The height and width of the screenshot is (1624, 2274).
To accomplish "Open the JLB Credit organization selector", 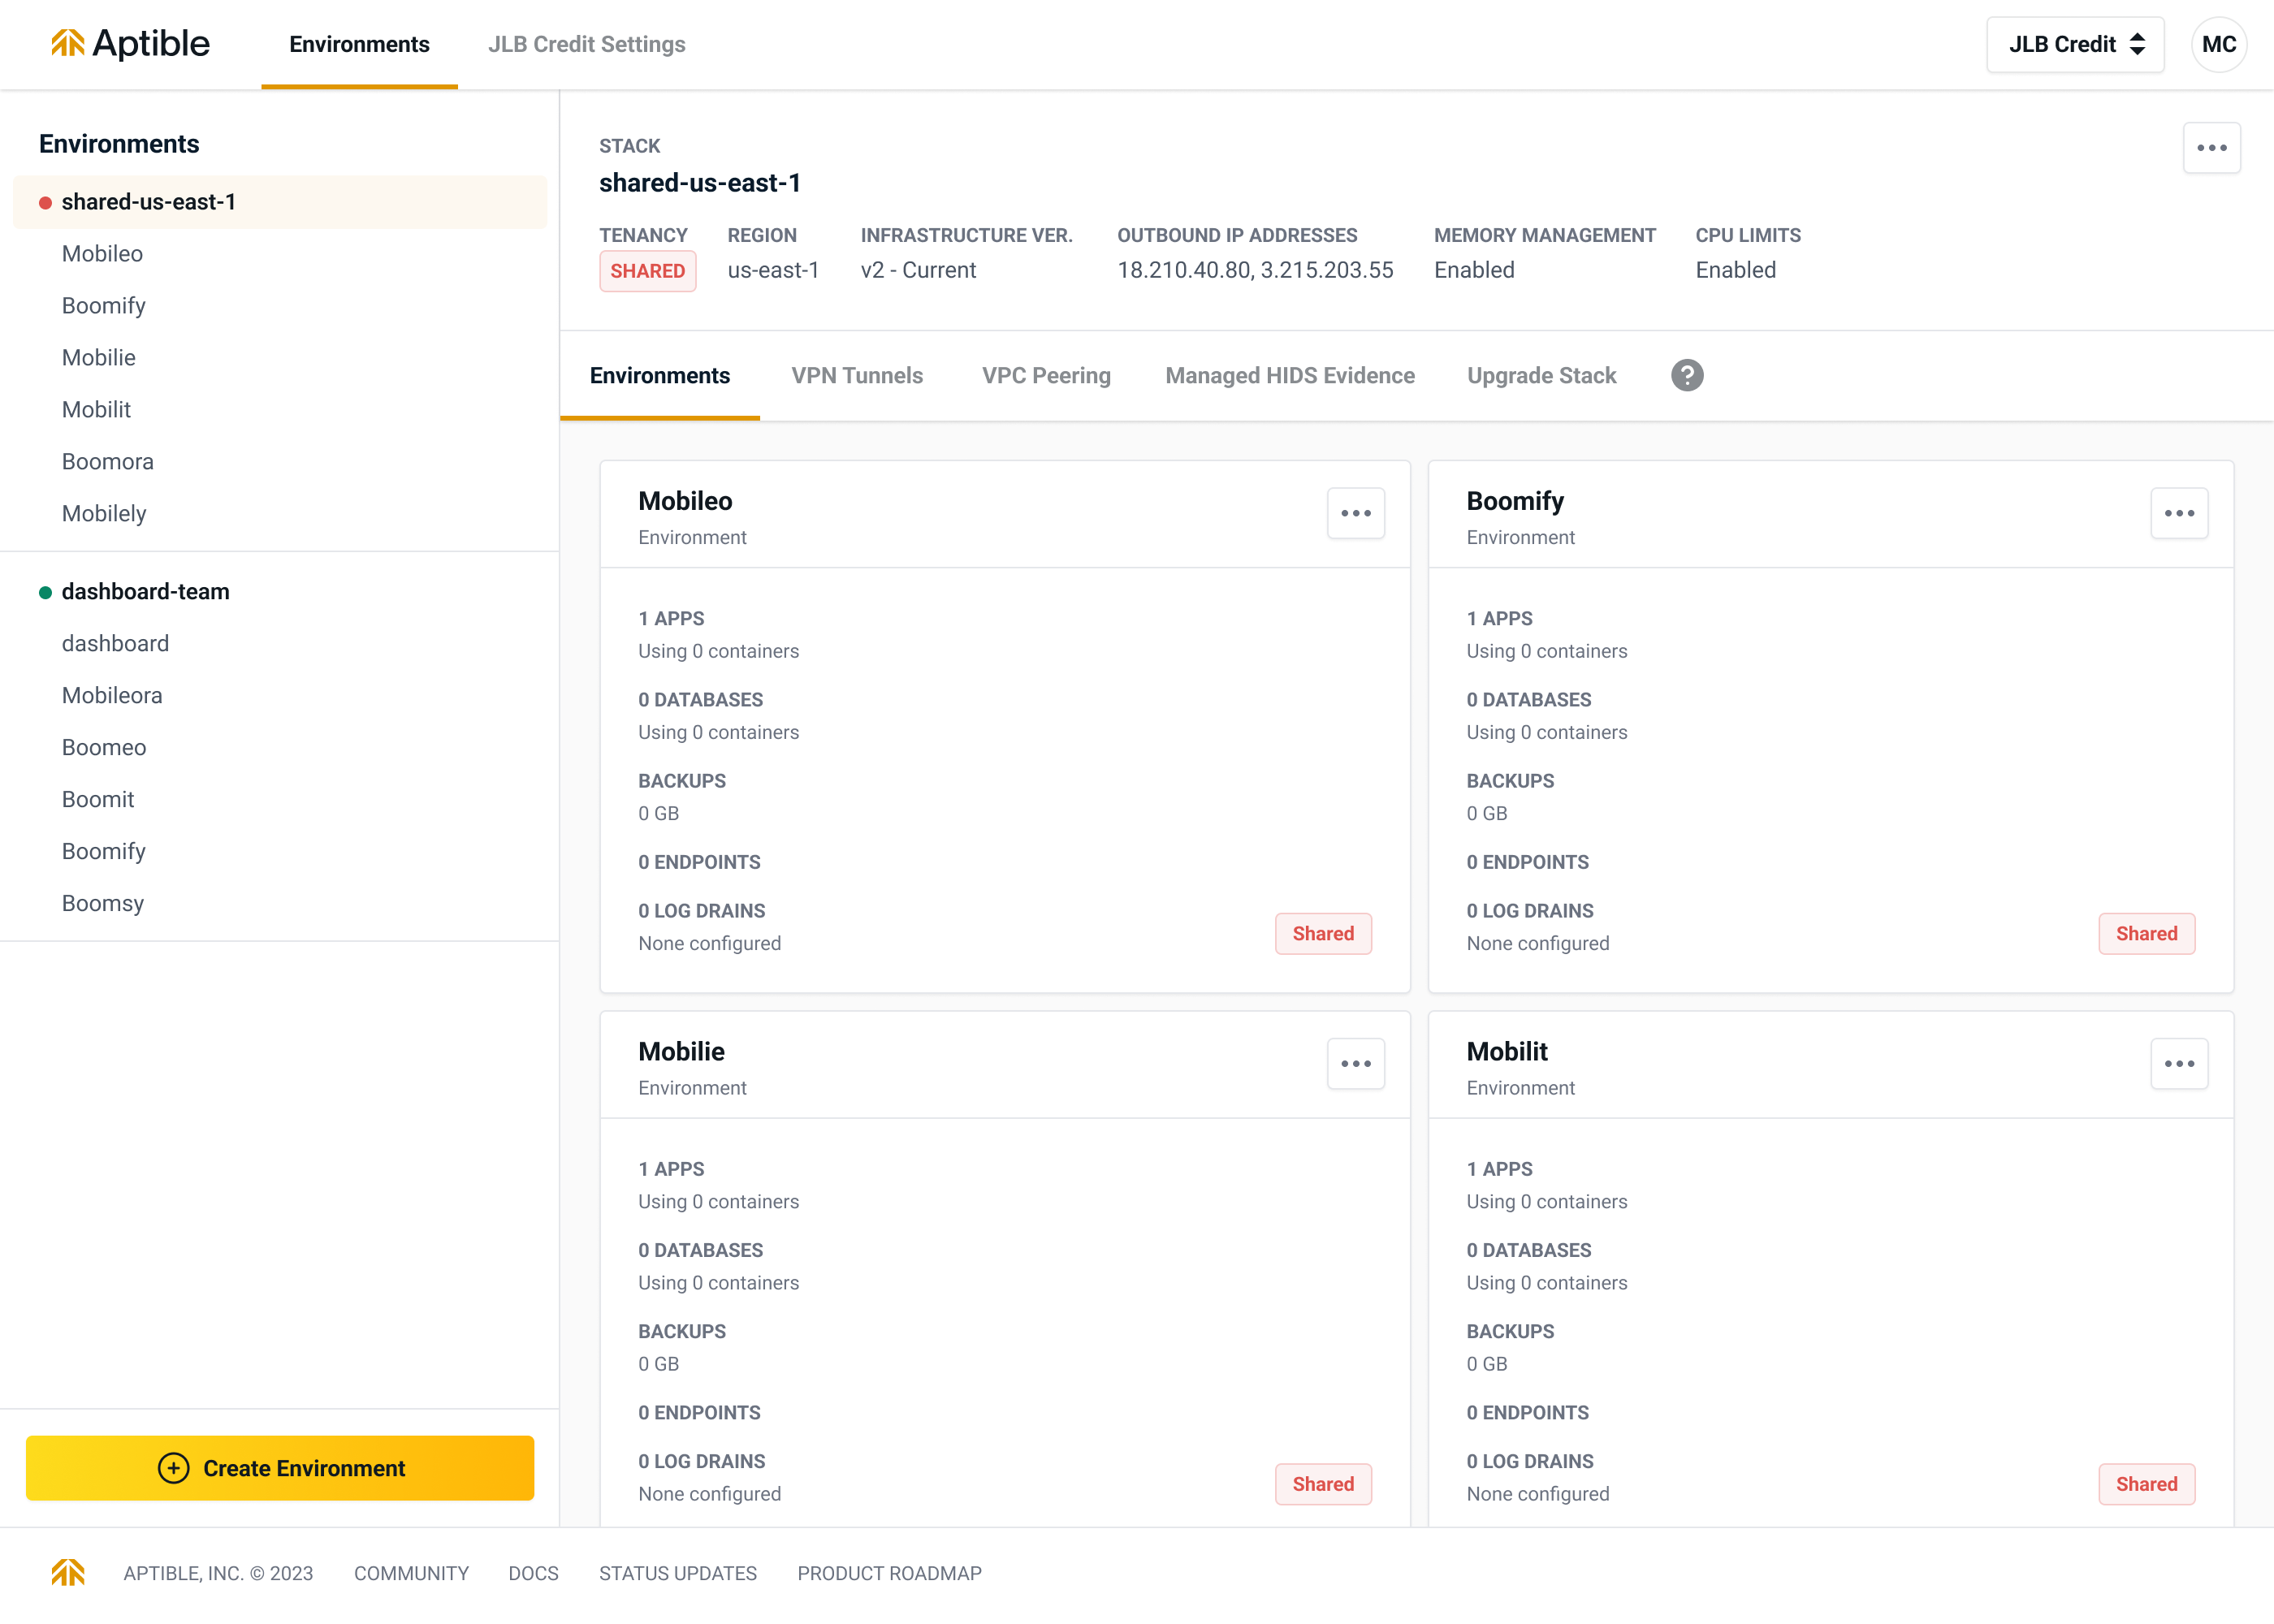I will pos(2075,44).
